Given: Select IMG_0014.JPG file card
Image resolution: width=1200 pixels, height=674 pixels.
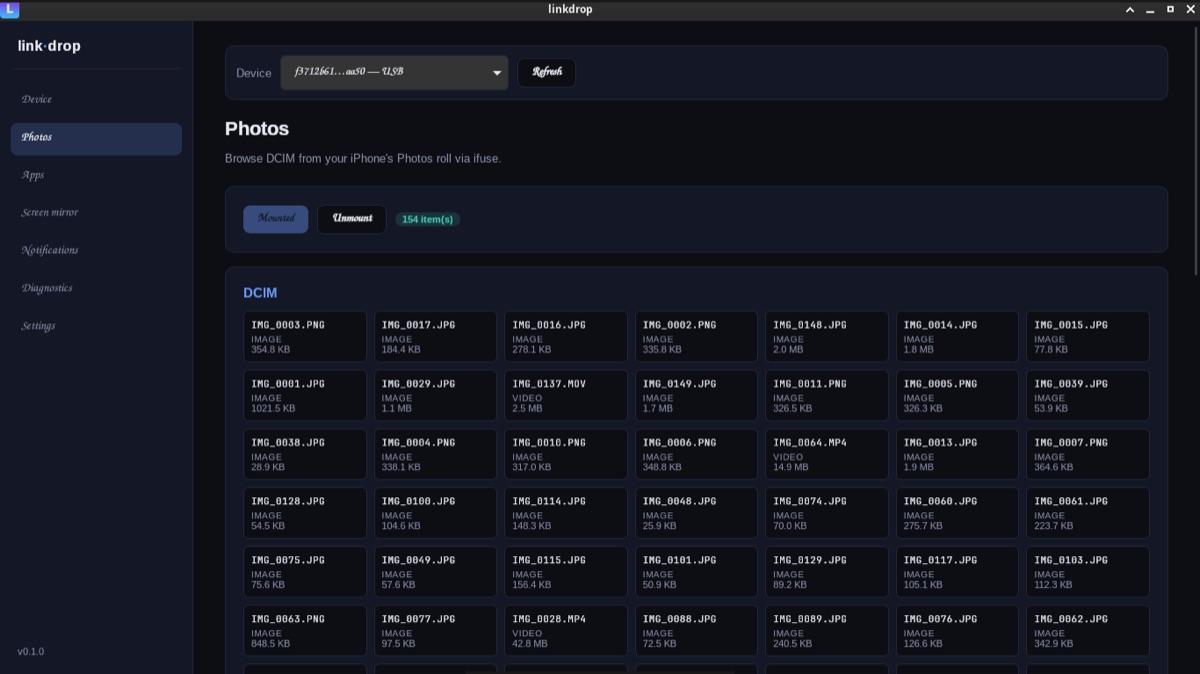Looking at the screenshot, I should [957, 337].
